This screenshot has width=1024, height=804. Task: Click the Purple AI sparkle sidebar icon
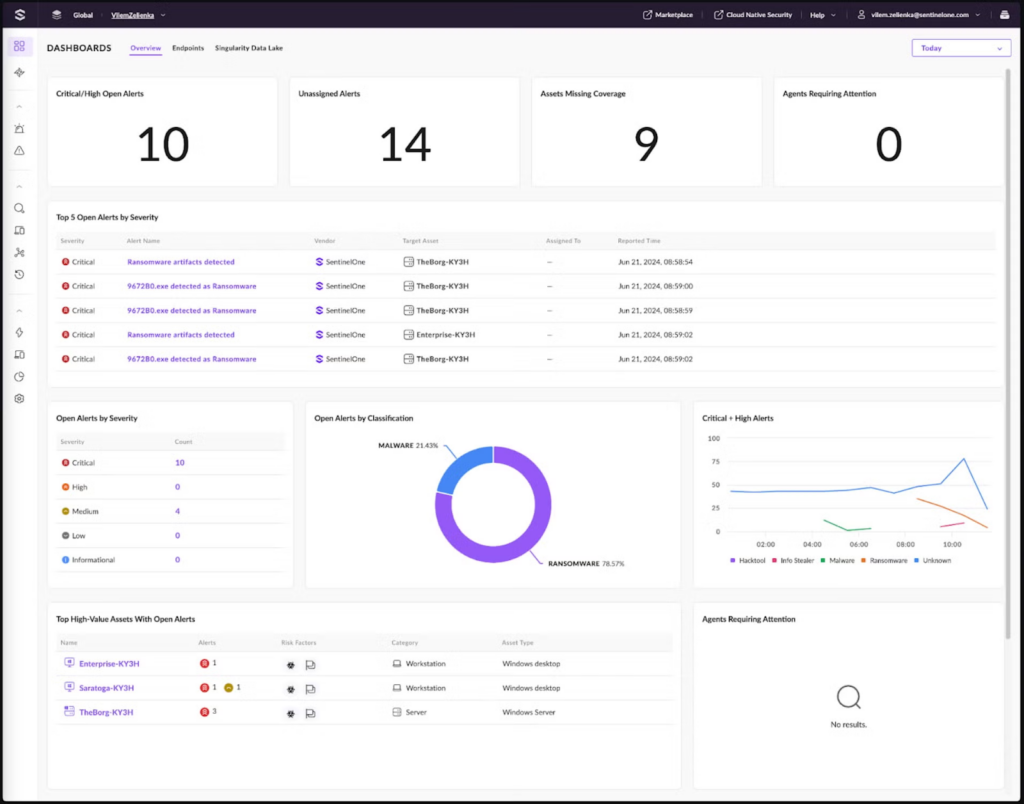pyautogui.click(x=19, y=73)
